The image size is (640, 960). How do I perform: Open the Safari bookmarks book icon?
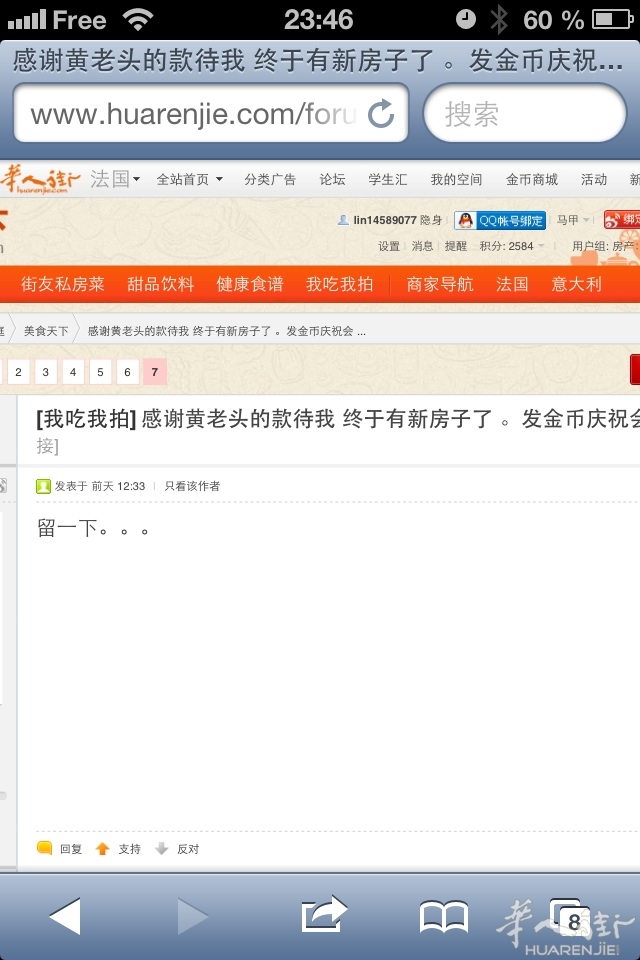pyautogui.click(x=444, y=916)
